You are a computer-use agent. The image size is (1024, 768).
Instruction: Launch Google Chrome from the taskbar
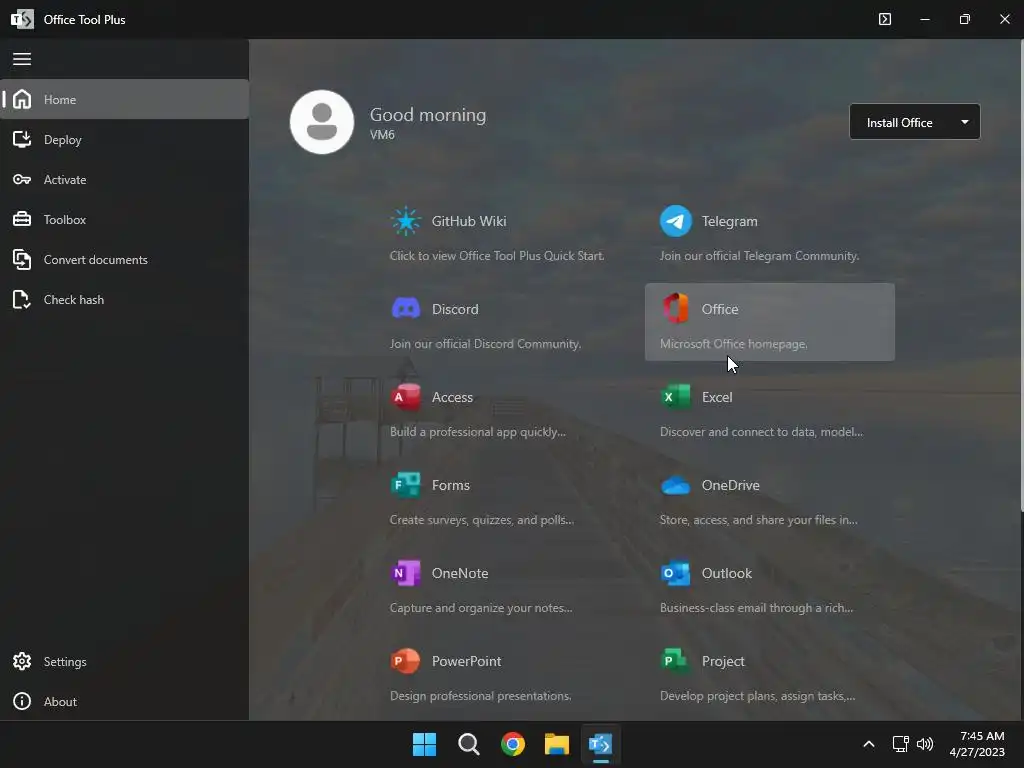pos(513,744)
